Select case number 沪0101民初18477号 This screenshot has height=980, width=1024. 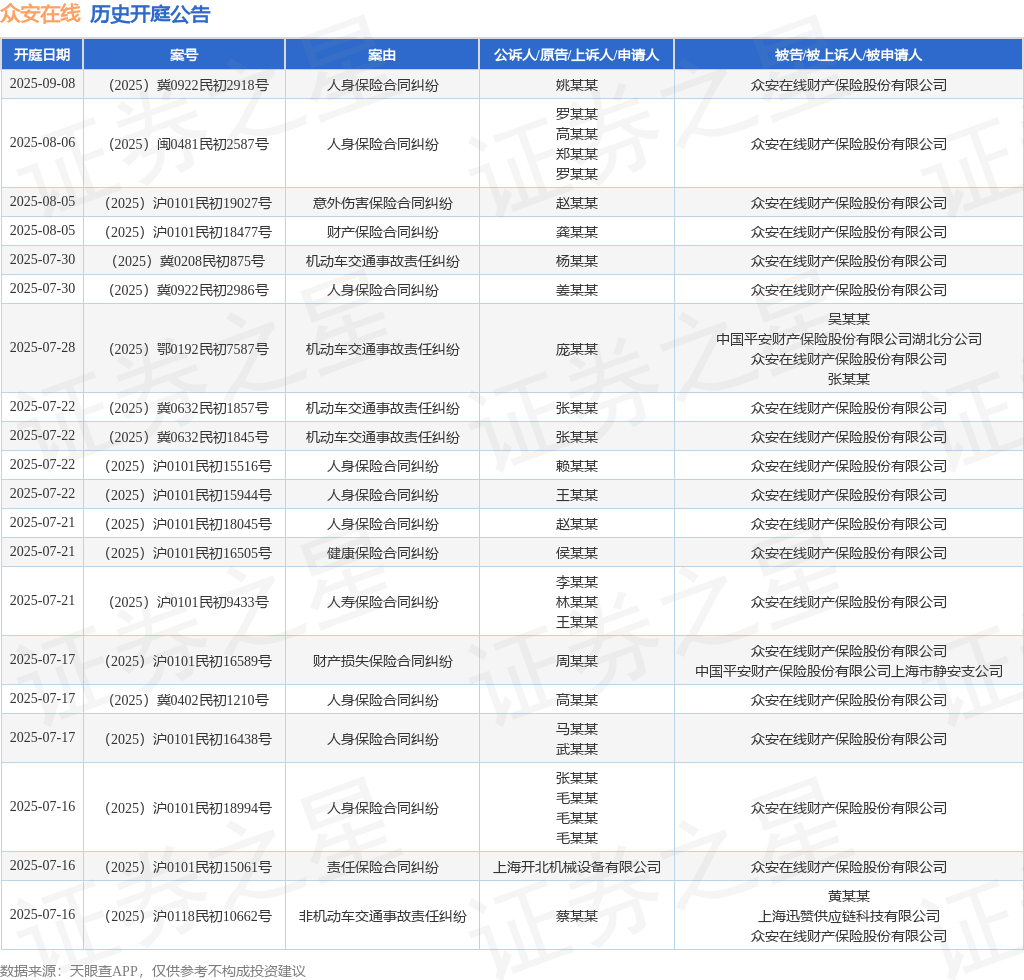(x=188, y=232)
